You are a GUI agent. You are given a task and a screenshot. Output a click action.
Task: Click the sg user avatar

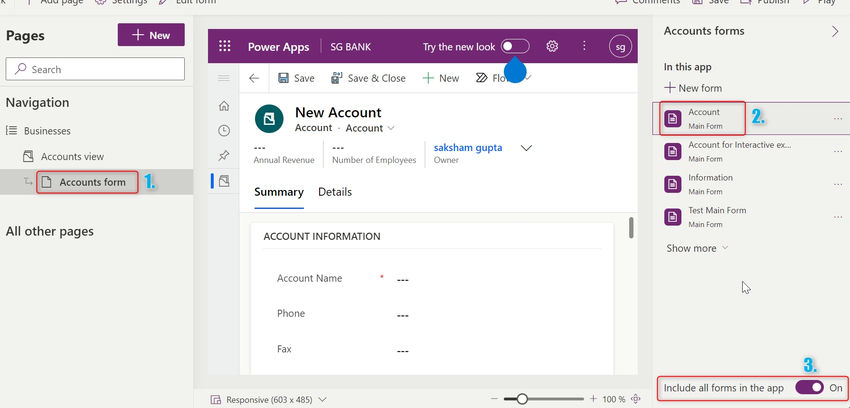[621, 47]
